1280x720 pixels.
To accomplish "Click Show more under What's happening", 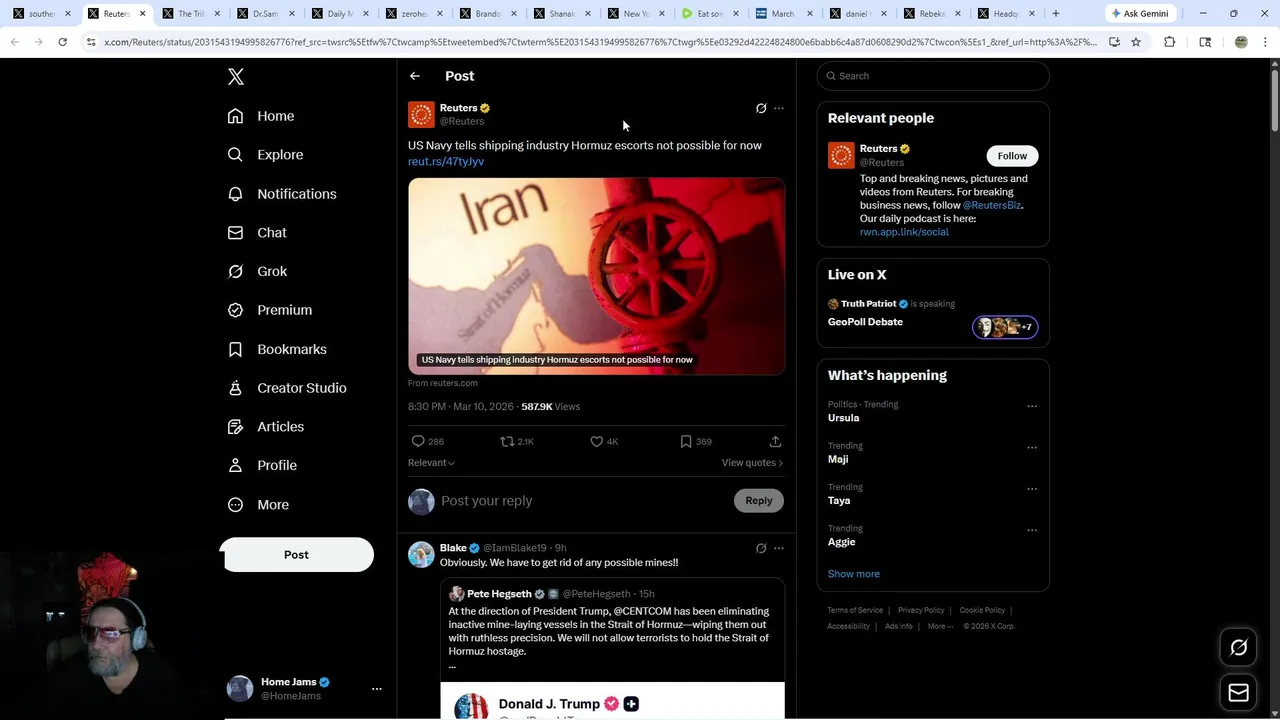I will point(854,574).
